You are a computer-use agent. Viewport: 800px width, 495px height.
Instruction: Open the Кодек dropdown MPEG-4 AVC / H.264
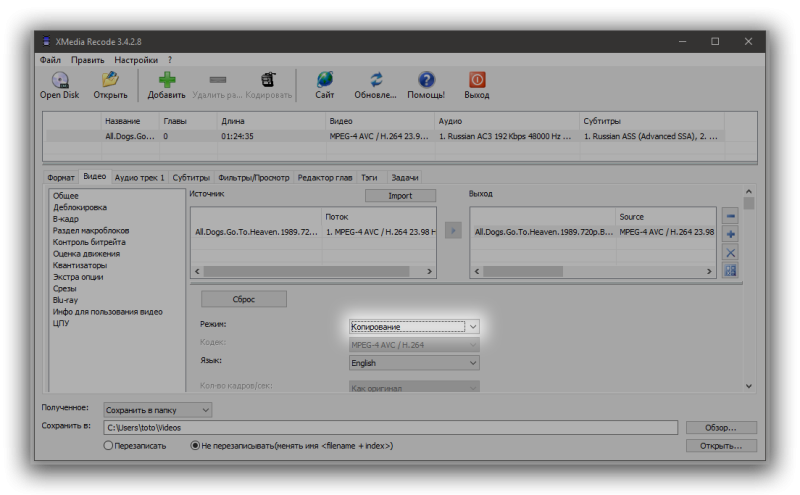[x=414, y=345]
